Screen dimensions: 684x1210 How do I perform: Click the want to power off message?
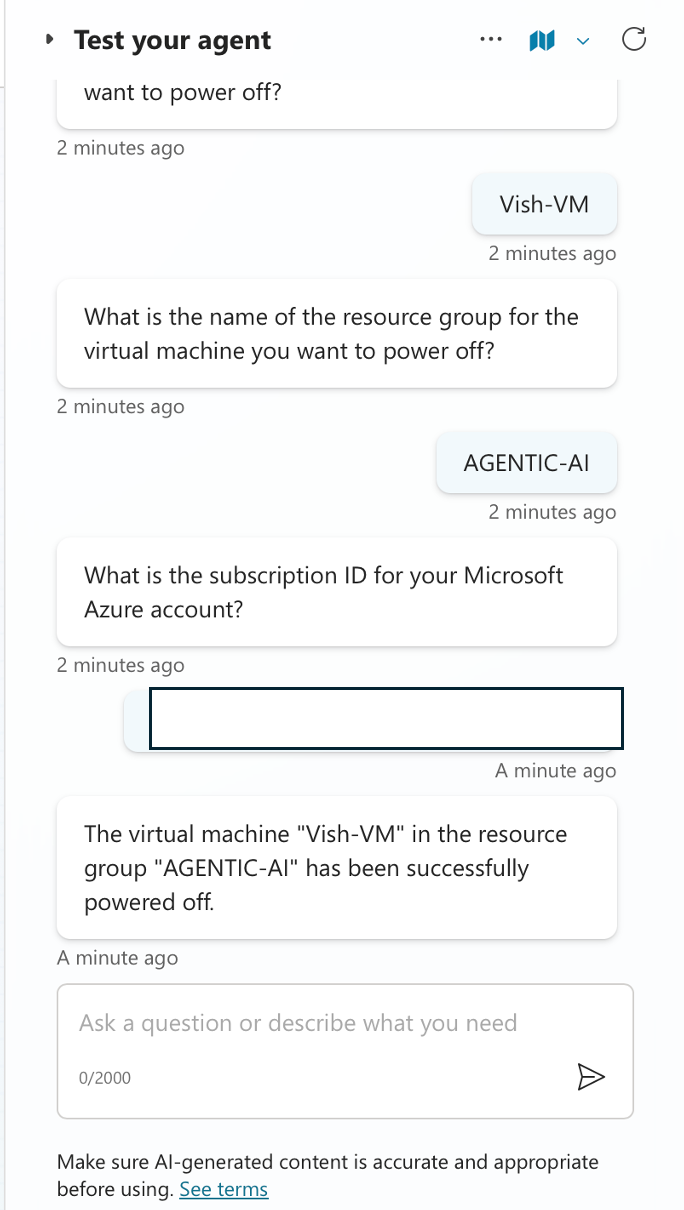coord(337,102)
